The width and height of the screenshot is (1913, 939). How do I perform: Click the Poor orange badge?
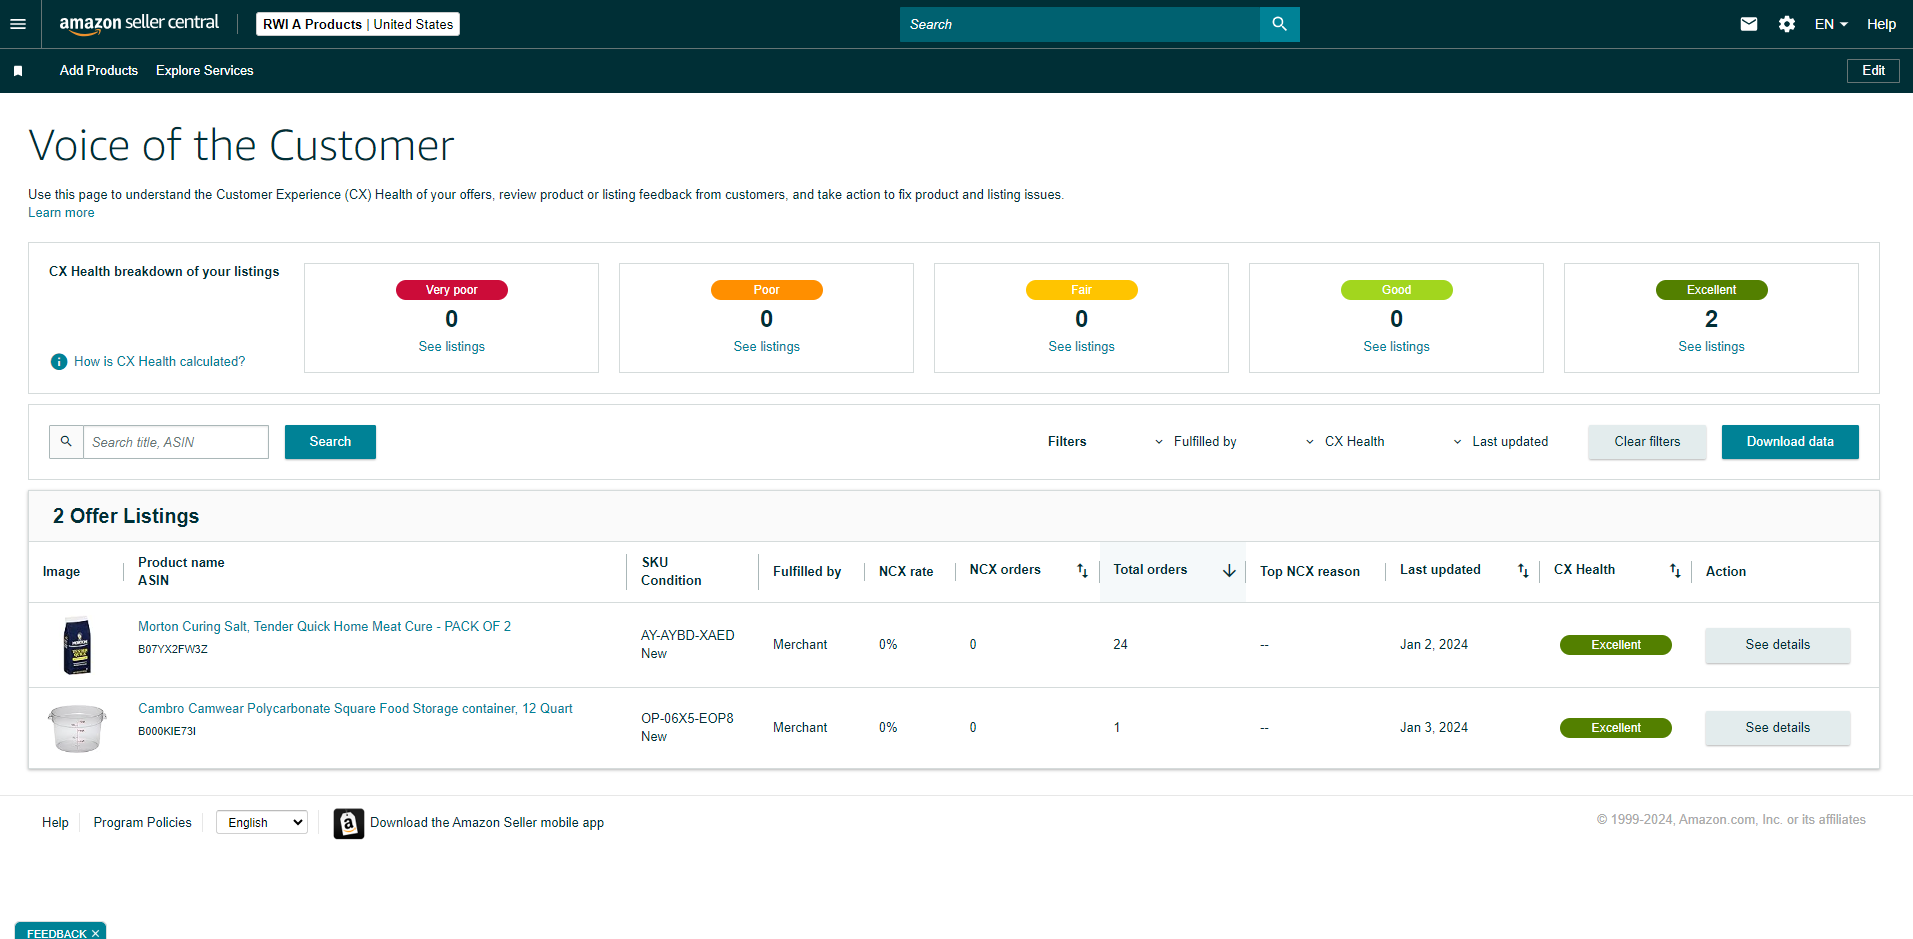(x=767, y=290)
